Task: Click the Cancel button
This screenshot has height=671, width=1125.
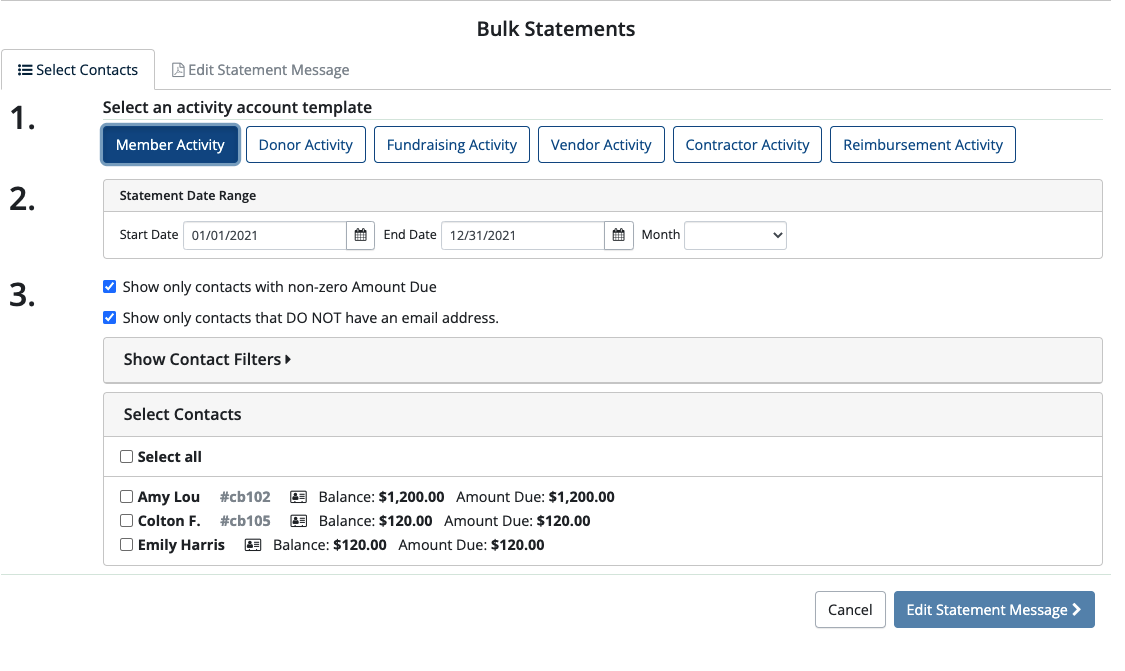Action: tap(850, 609)
